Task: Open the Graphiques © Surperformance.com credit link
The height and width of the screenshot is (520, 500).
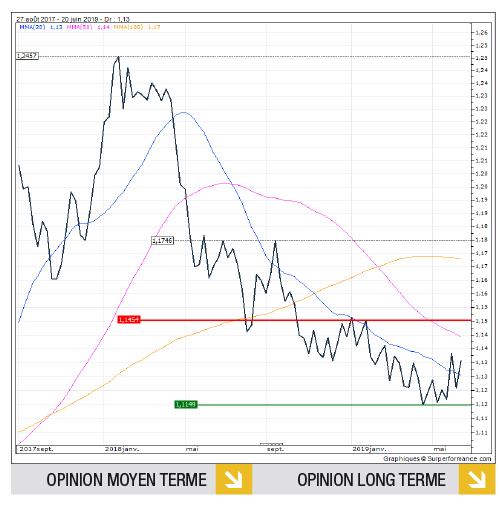Action: click(437, 459)
